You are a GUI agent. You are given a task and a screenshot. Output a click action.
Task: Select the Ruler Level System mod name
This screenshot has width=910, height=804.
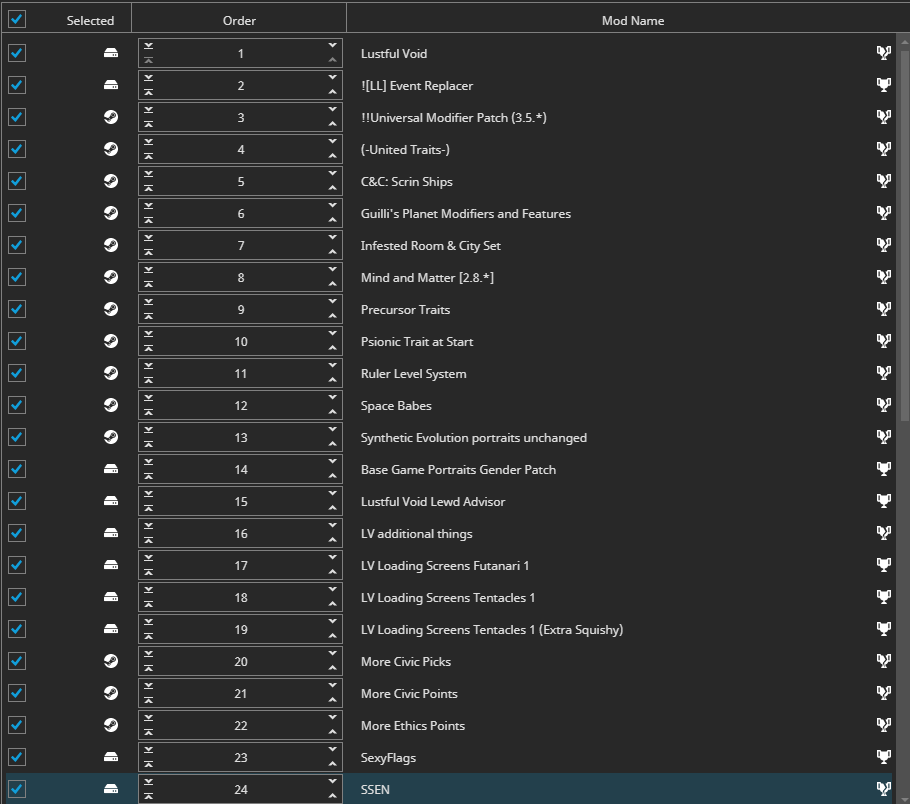[413, 373]
